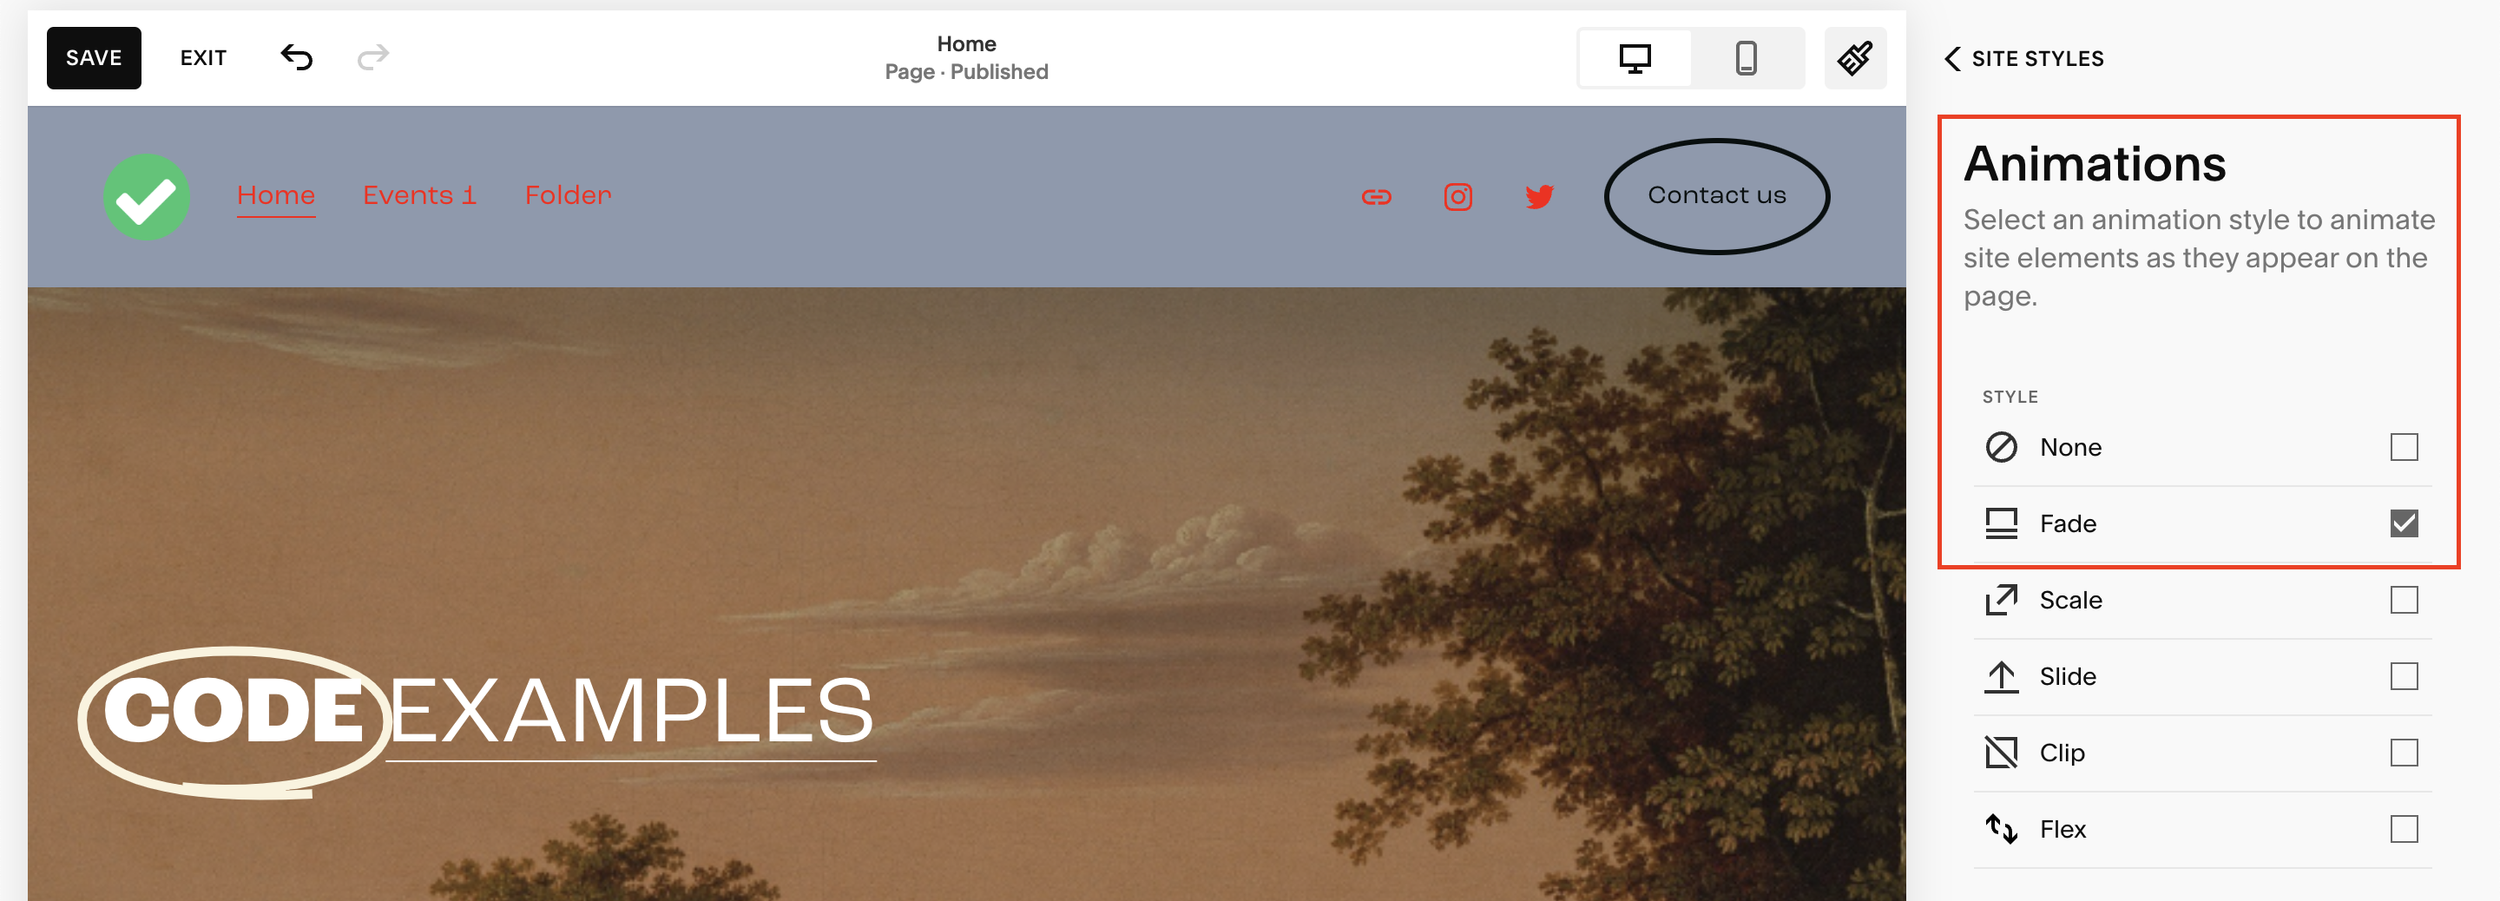
Task: Switch to mobile view icon
Action: 1746,58
